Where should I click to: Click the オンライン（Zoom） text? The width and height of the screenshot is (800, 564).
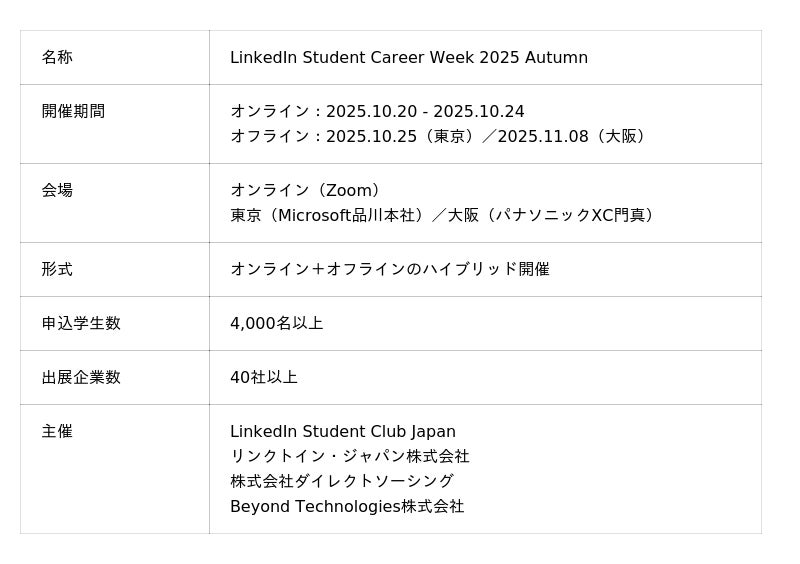click(x=306, y=191)
